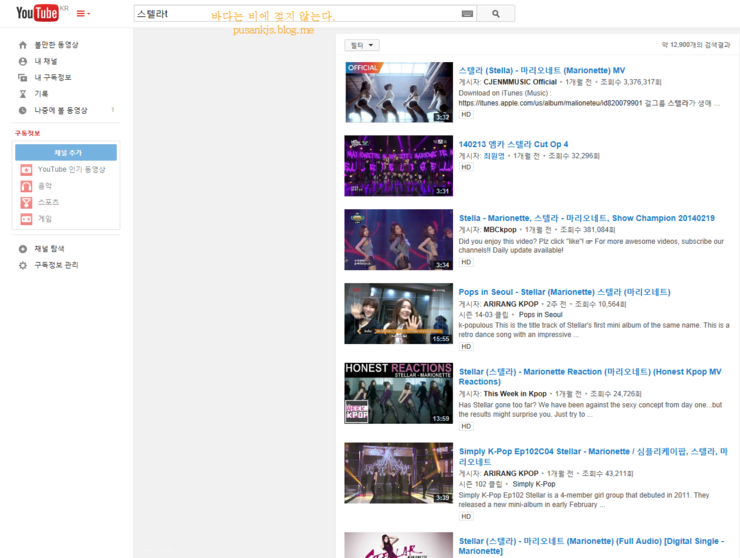
Task: Open the 최원영 uploader link
Action: pyautogui.click(x=494, y=156)
